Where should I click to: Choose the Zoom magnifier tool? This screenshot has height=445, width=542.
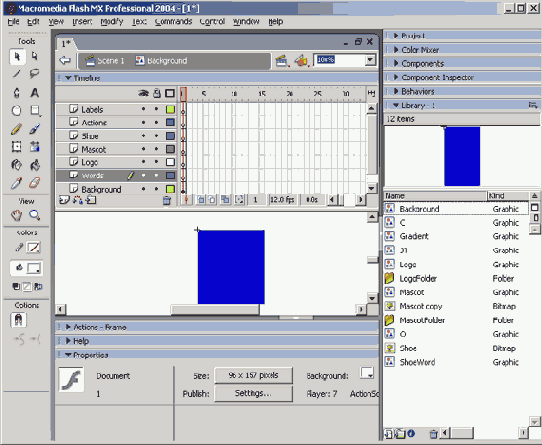34,215
